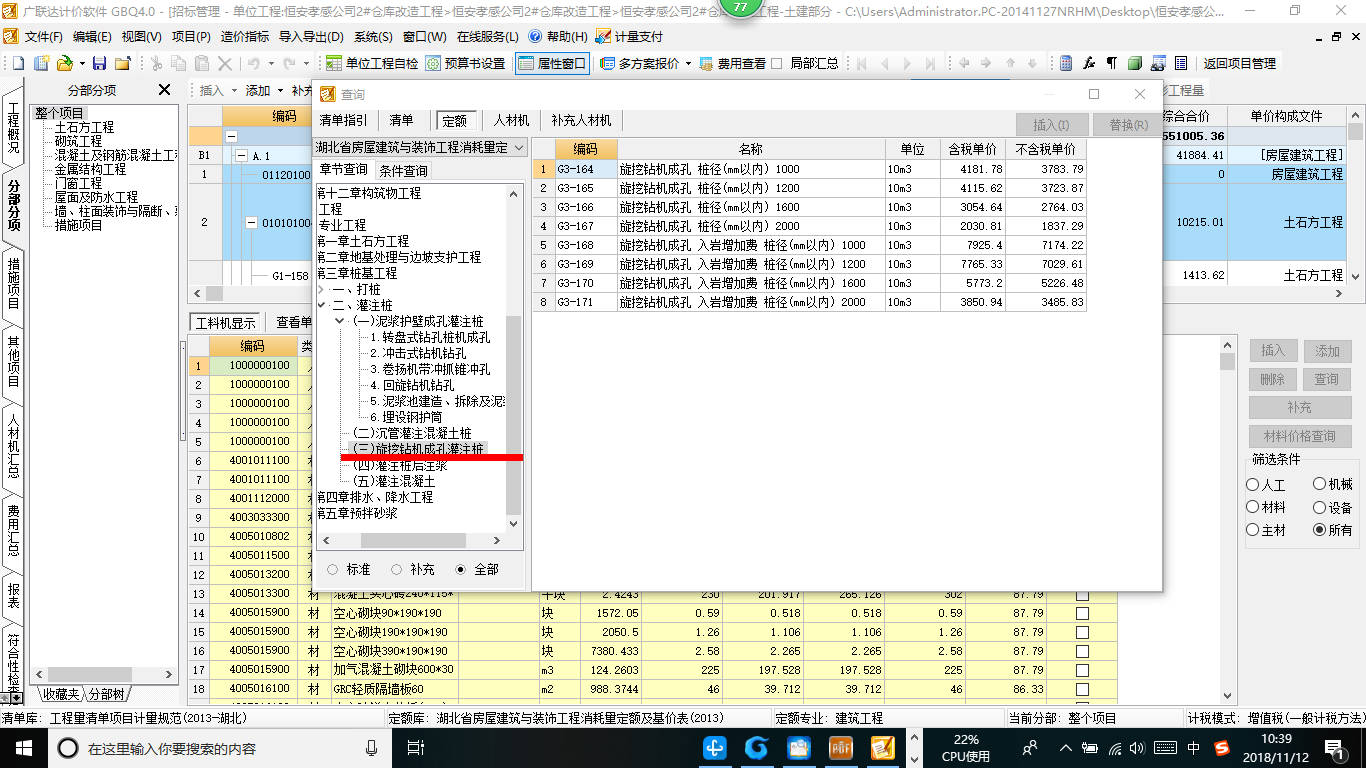Click the new blank file icon
This screenshot has height=768, width=1366.
(x=19, y=63)
